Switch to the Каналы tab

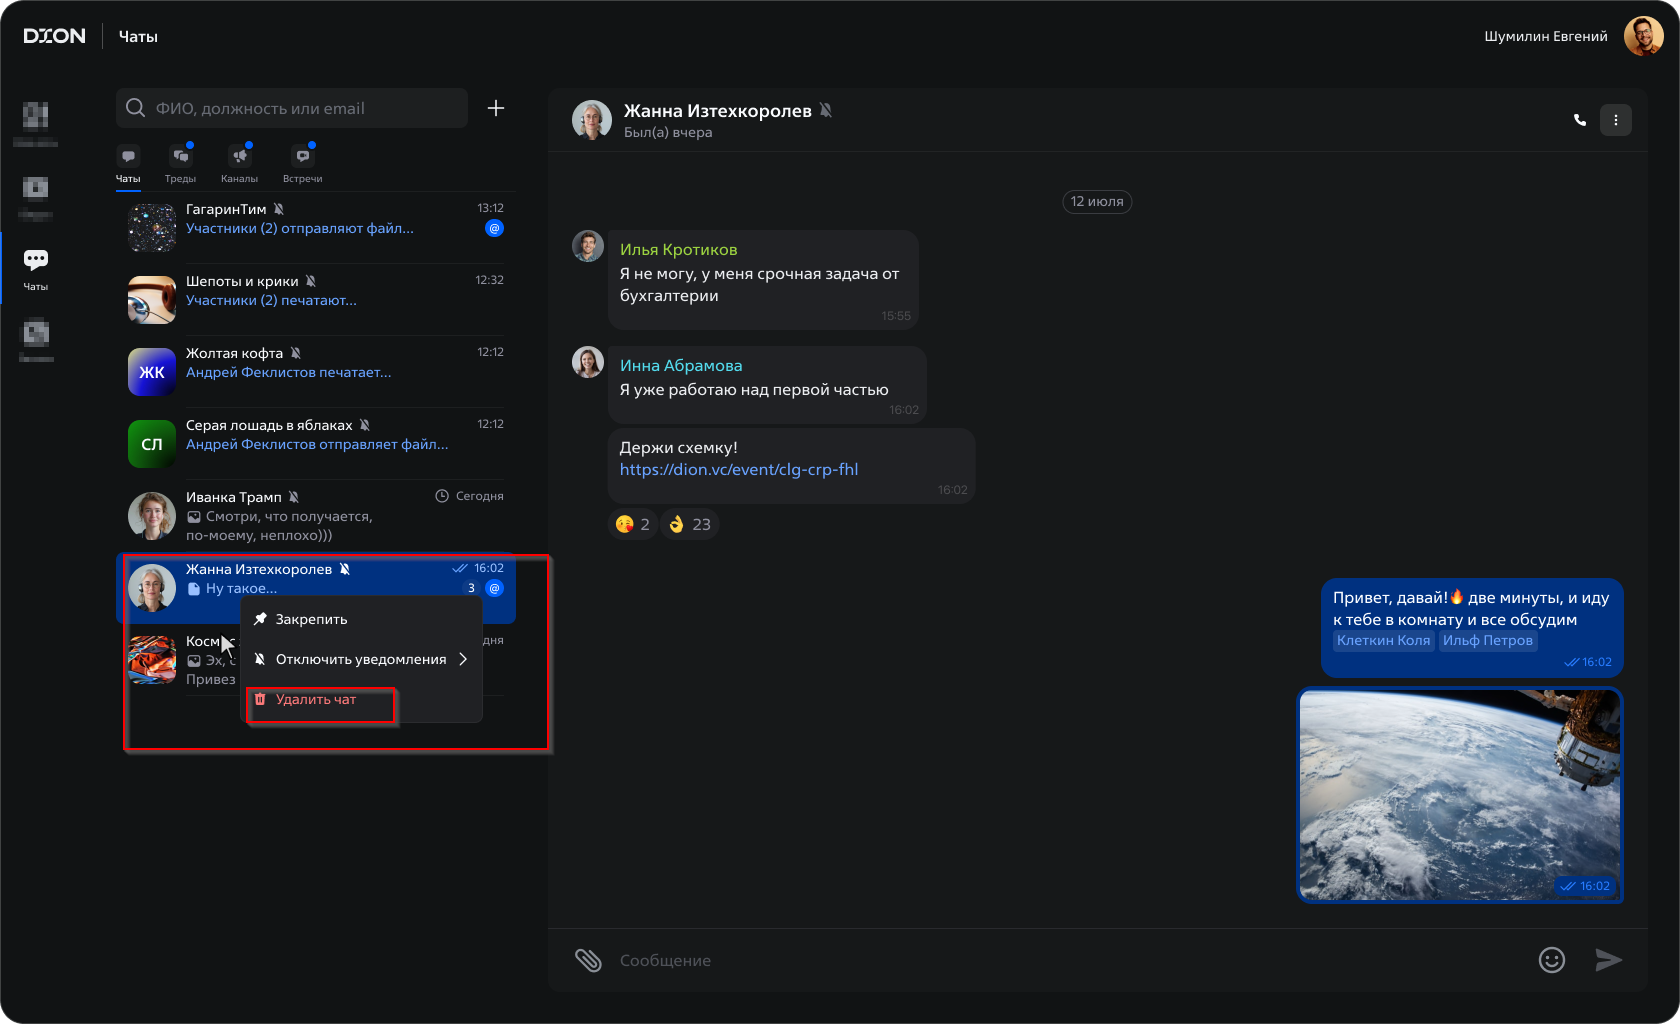click(x=239, y=164)
